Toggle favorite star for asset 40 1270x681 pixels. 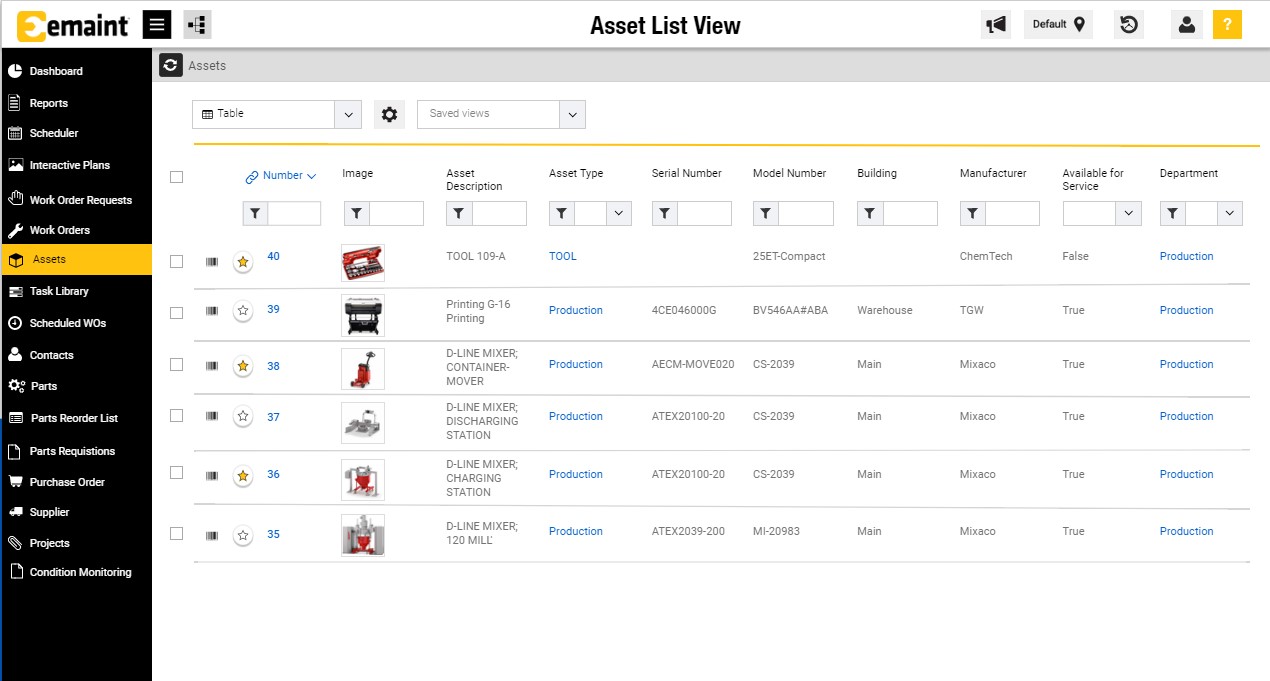[242, 261]
